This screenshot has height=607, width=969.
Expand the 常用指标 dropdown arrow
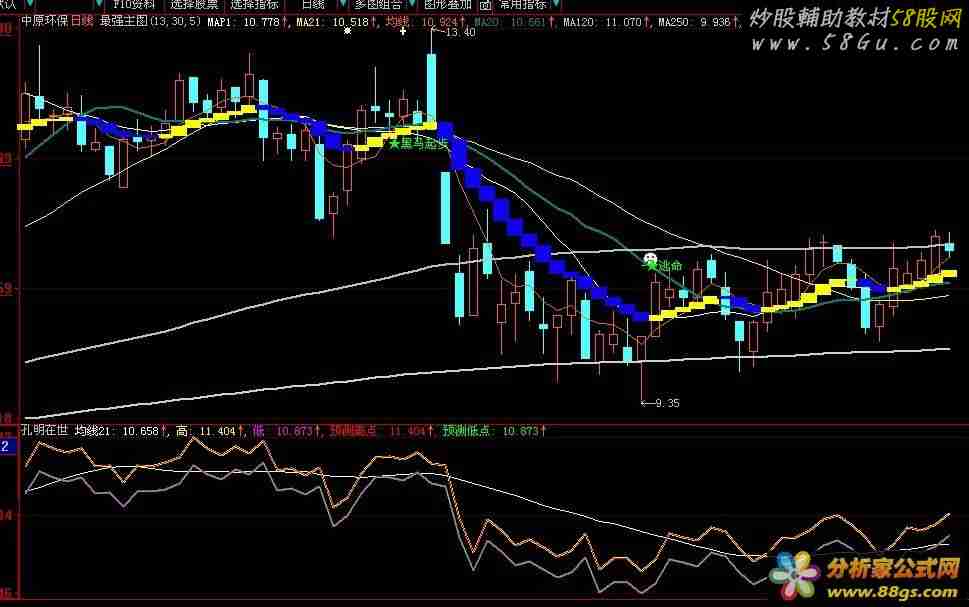point(557,4)
